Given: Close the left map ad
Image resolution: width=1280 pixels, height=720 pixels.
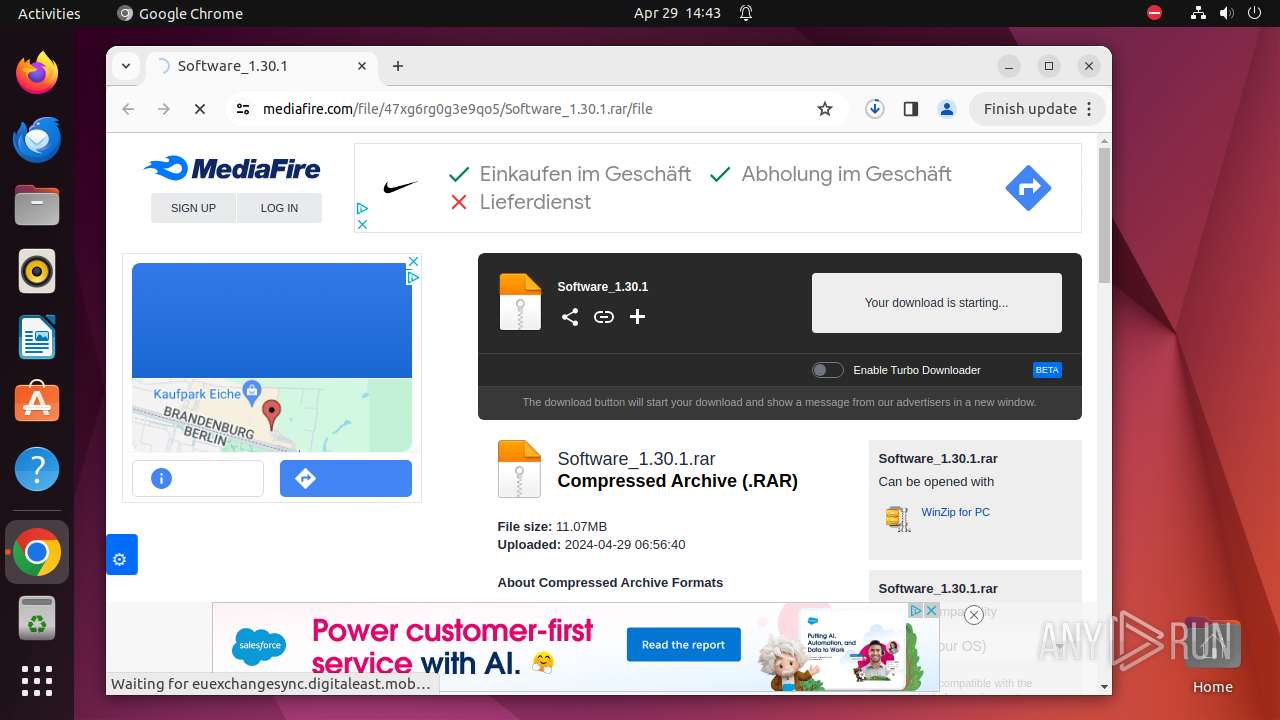Looking at the screenshot, I should point(413,261).
